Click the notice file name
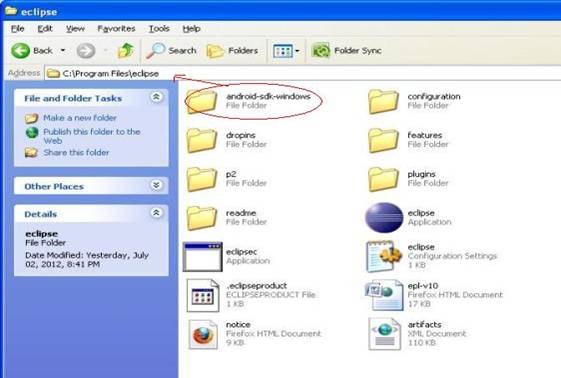The height and width of the screenshot is (378, 561). point(238,324)
